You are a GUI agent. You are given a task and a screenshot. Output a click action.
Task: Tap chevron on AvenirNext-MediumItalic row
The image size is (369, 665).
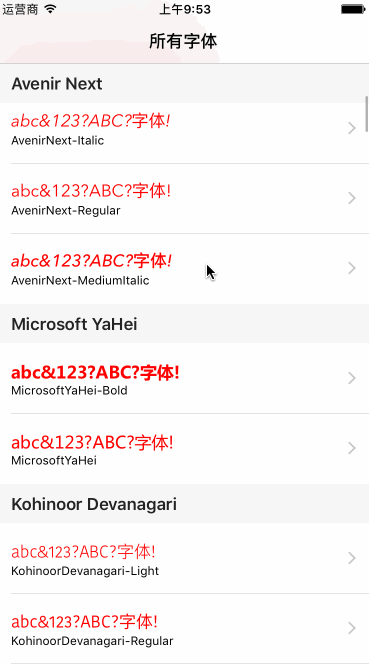click(x=352, y=268)
